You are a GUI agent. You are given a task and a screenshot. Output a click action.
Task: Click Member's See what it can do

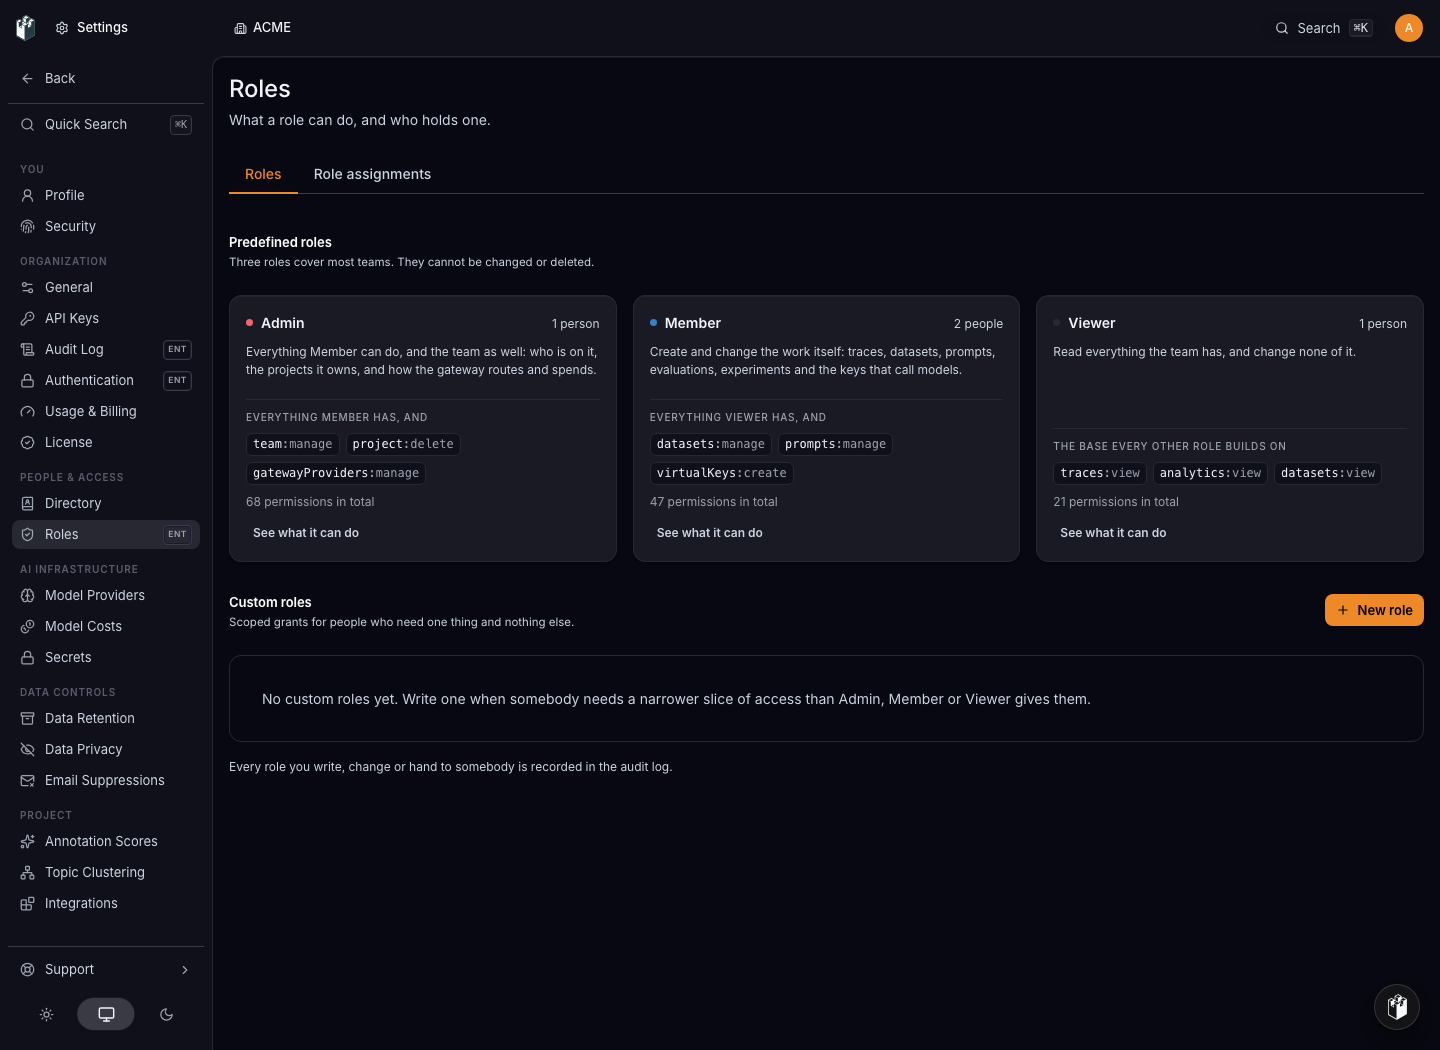click(709, 533)
